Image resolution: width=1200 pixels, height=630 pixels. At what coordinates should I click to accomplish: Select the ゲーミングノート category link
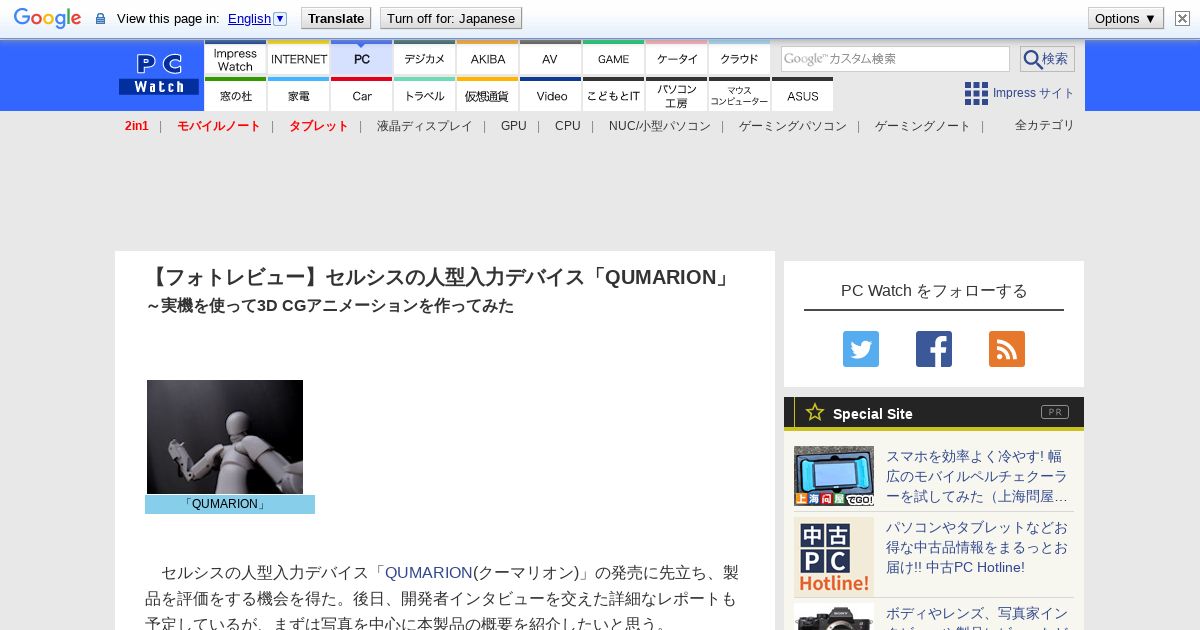pos(923,126)
